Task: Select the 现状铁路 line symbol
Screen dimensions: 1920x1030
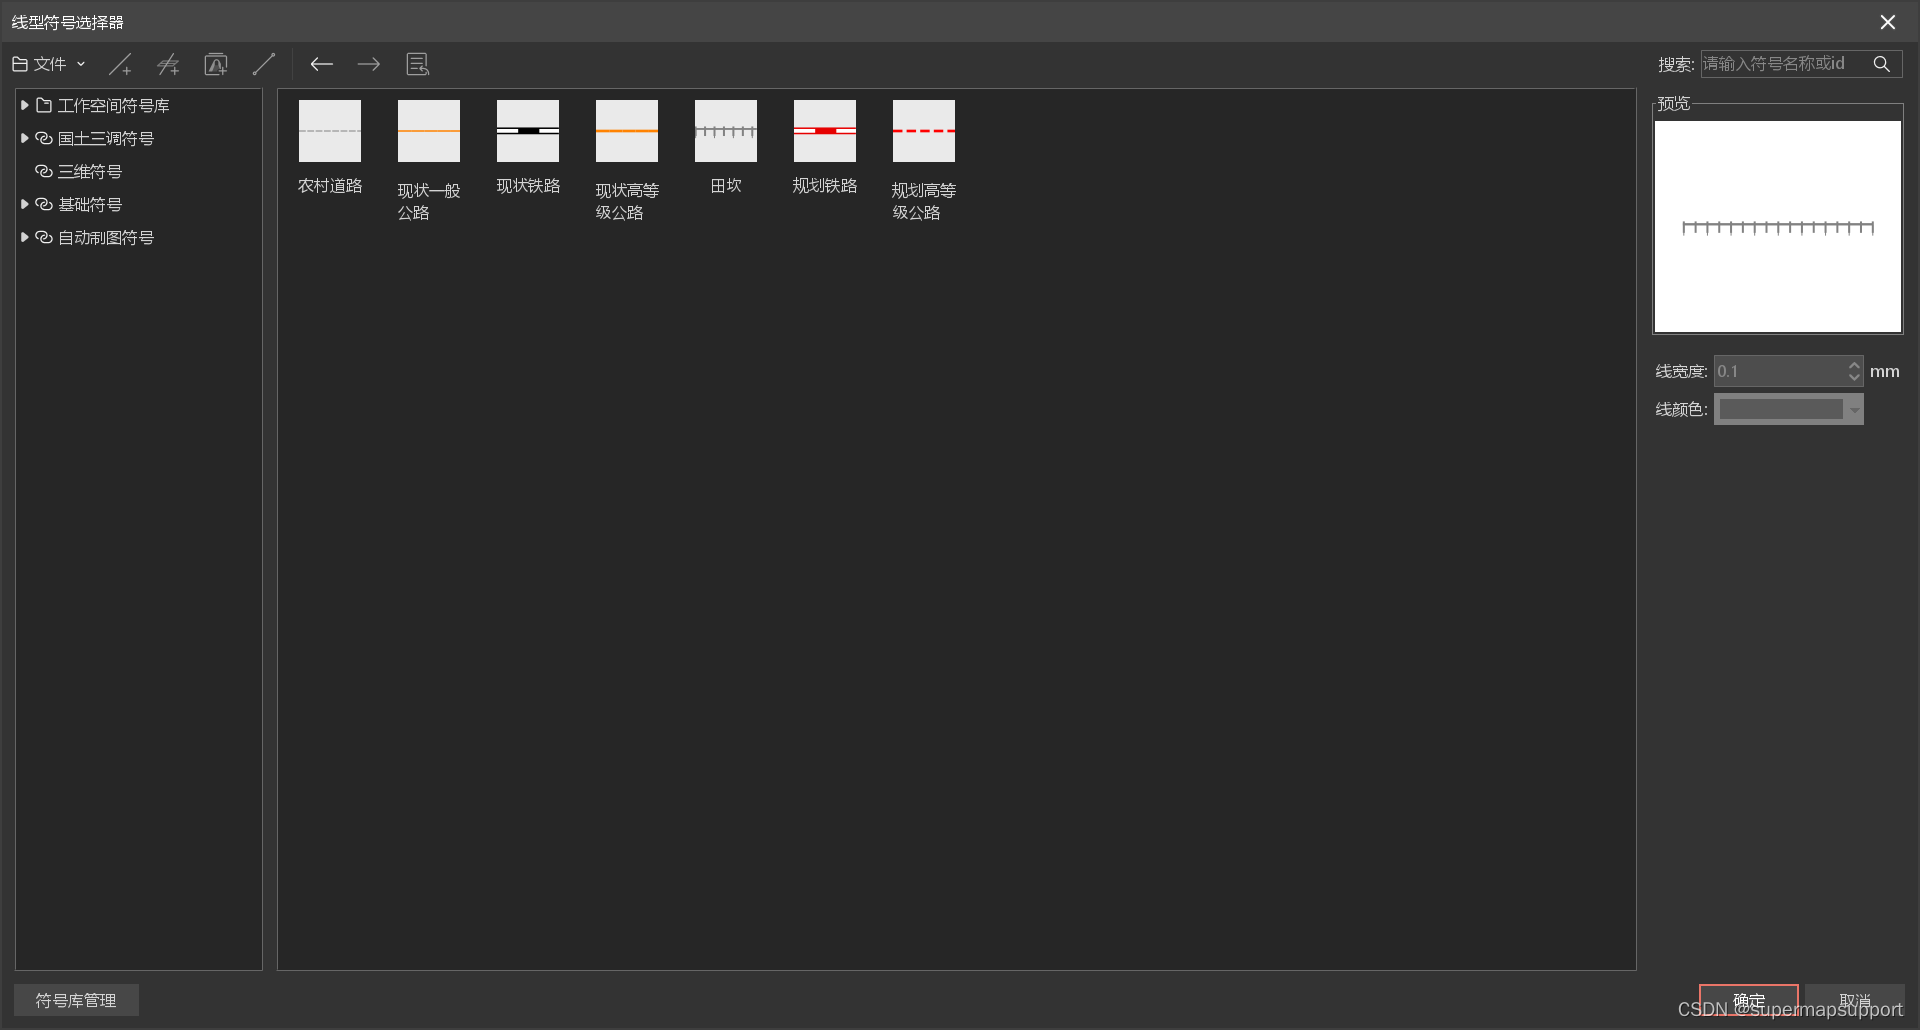Action: tap(528, 147)
